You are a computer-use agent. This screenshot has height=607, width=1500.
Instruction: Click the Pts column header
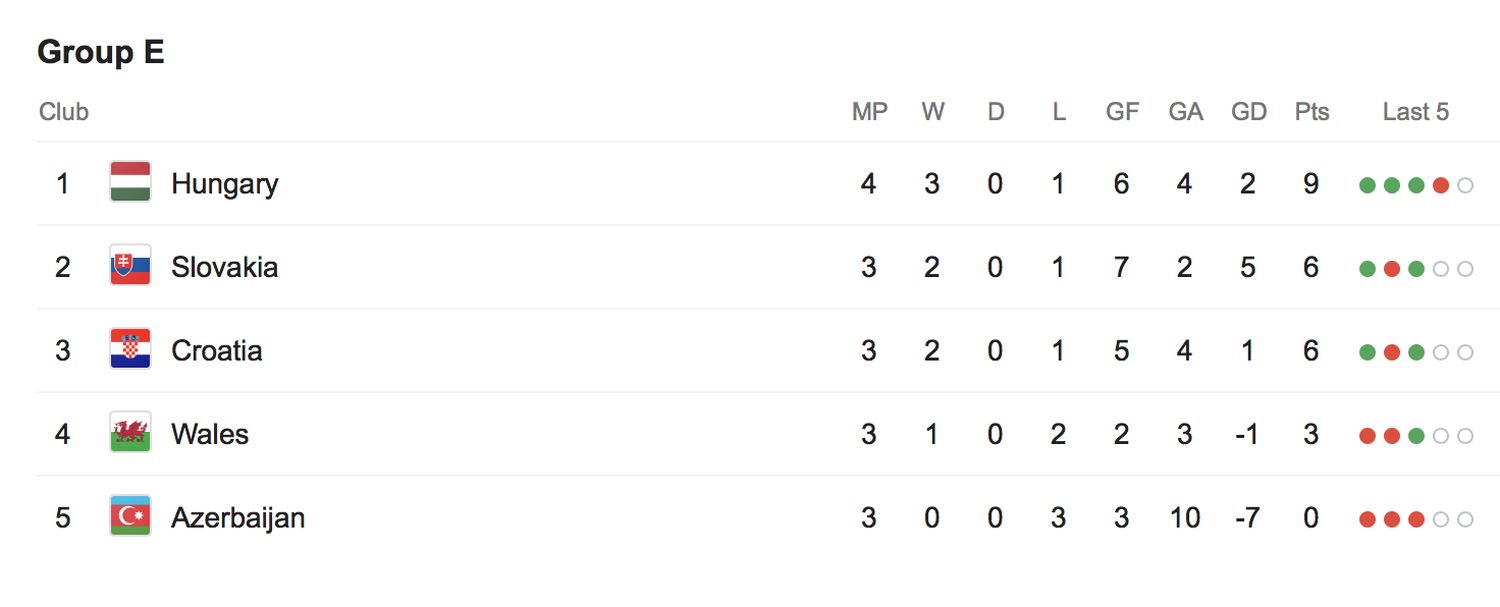[x=1311, y=112]
